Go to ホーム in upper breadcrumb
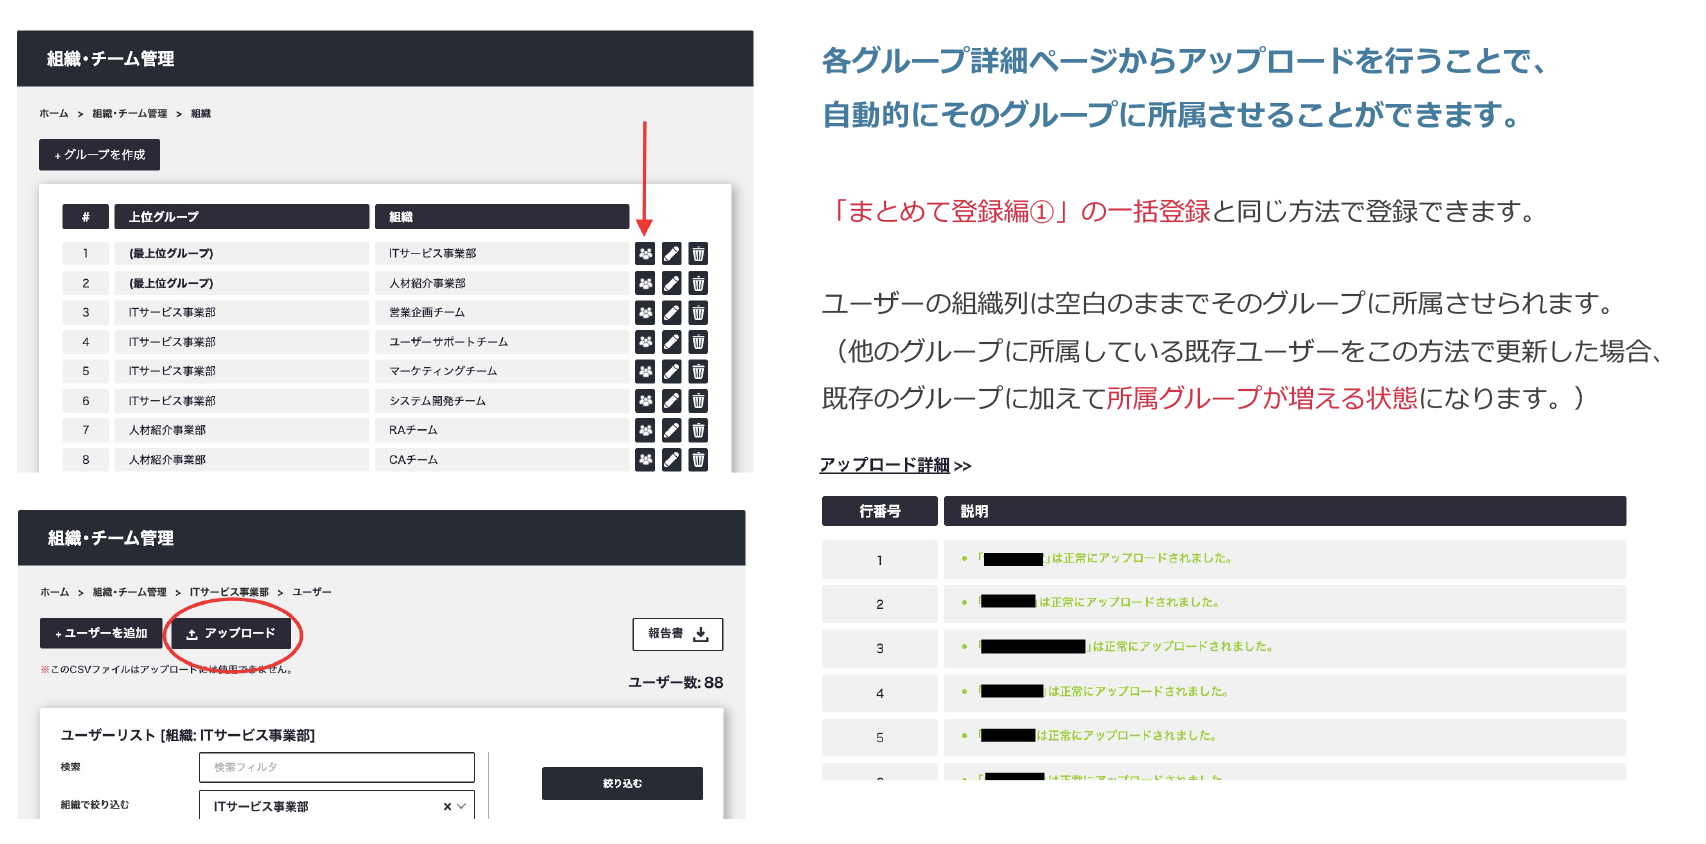1706x844 pixels. tap(54, 114)
